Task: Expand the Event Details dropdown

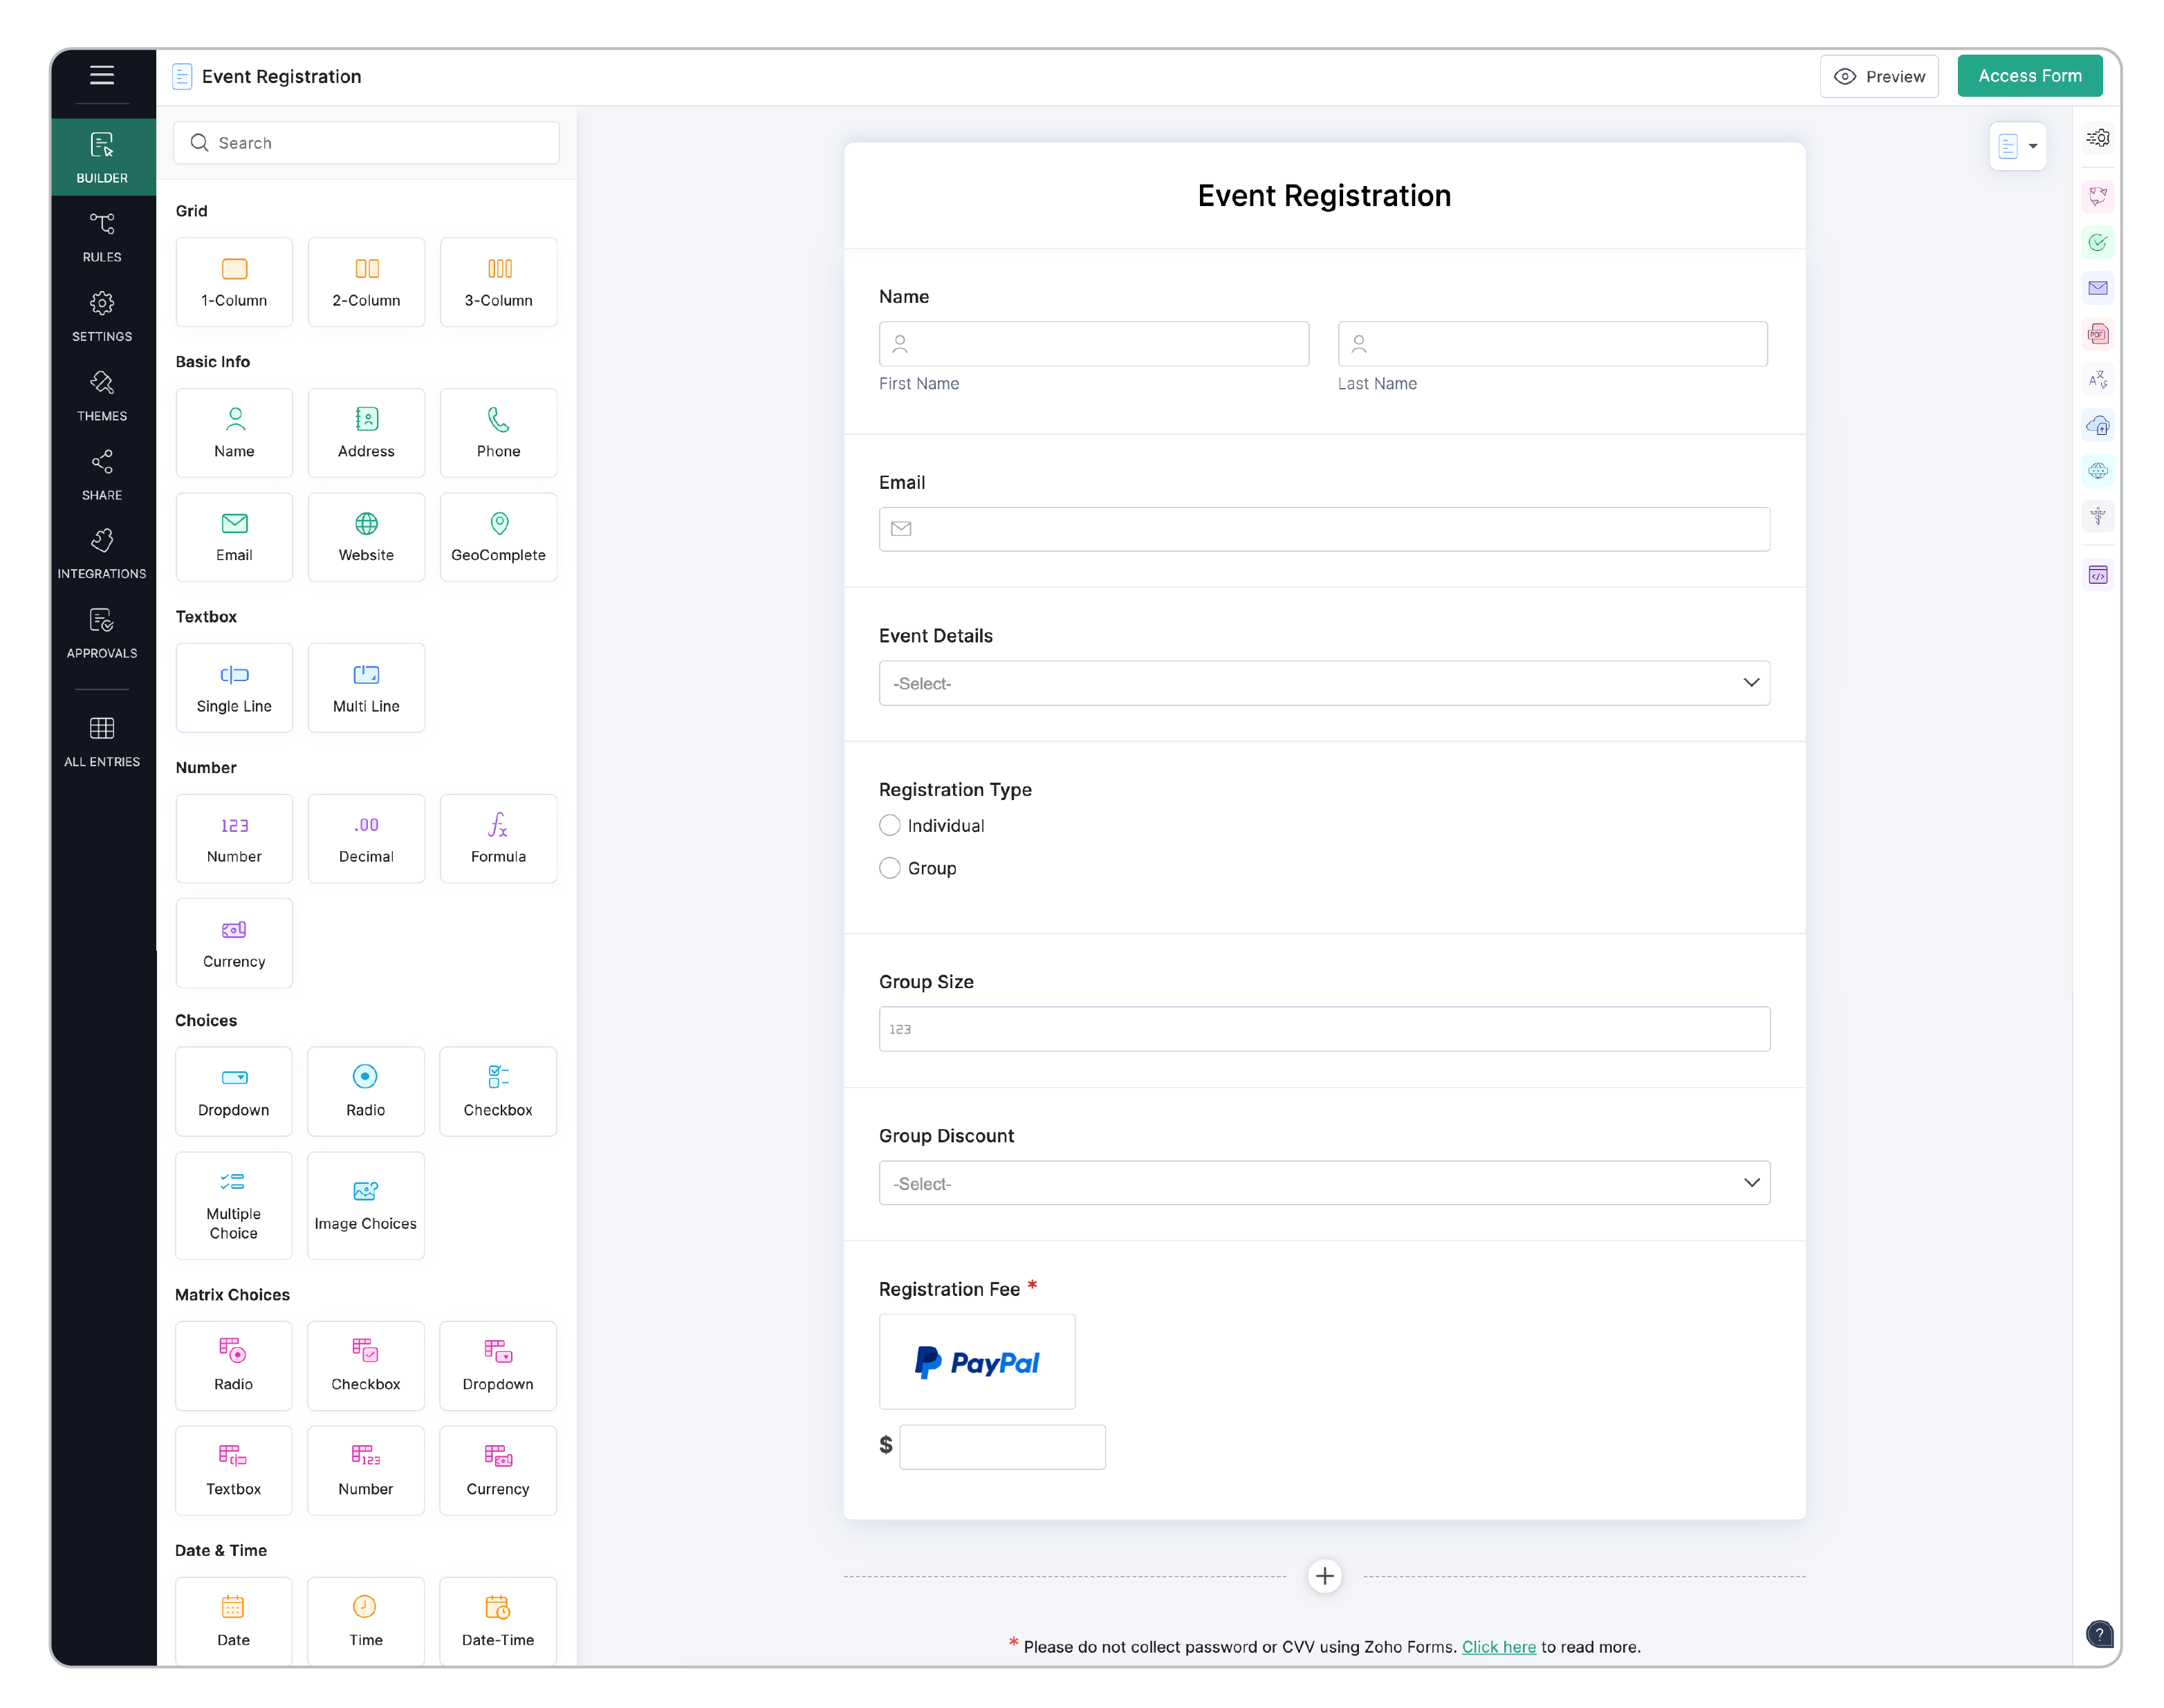Action: tap(1324, 683)
